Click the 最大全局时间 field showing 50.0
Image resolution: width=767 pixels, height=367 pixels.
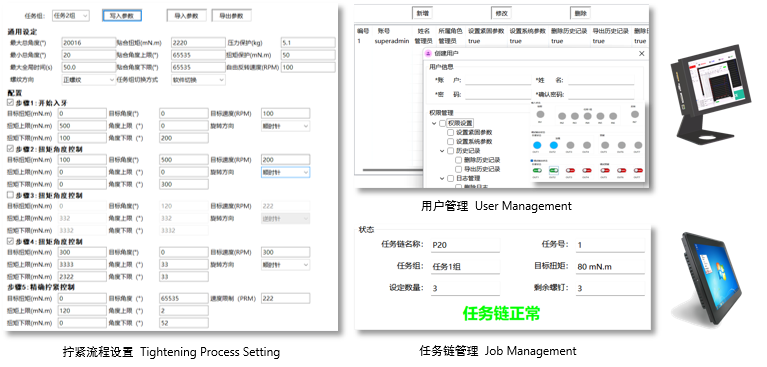click(x=89, y=67)
